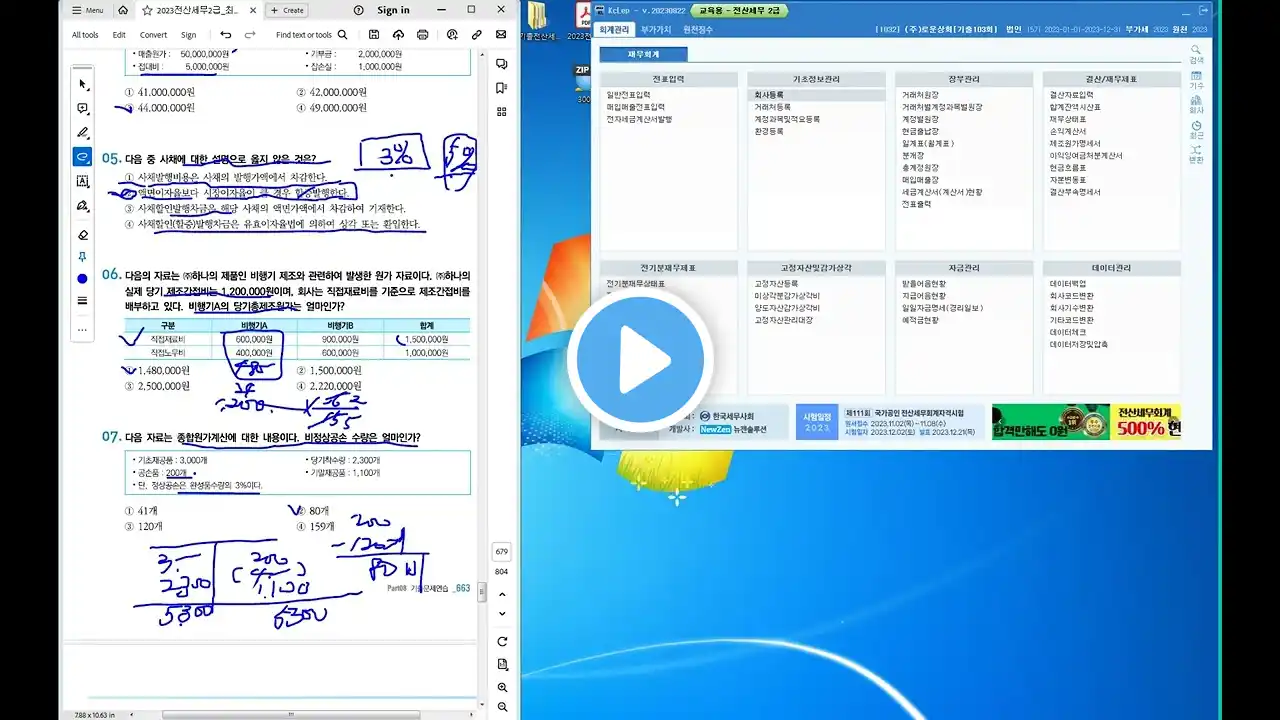Screen dimensions: 1280x720
Task: Copy link to the PDF
Action: pos(476,34)
